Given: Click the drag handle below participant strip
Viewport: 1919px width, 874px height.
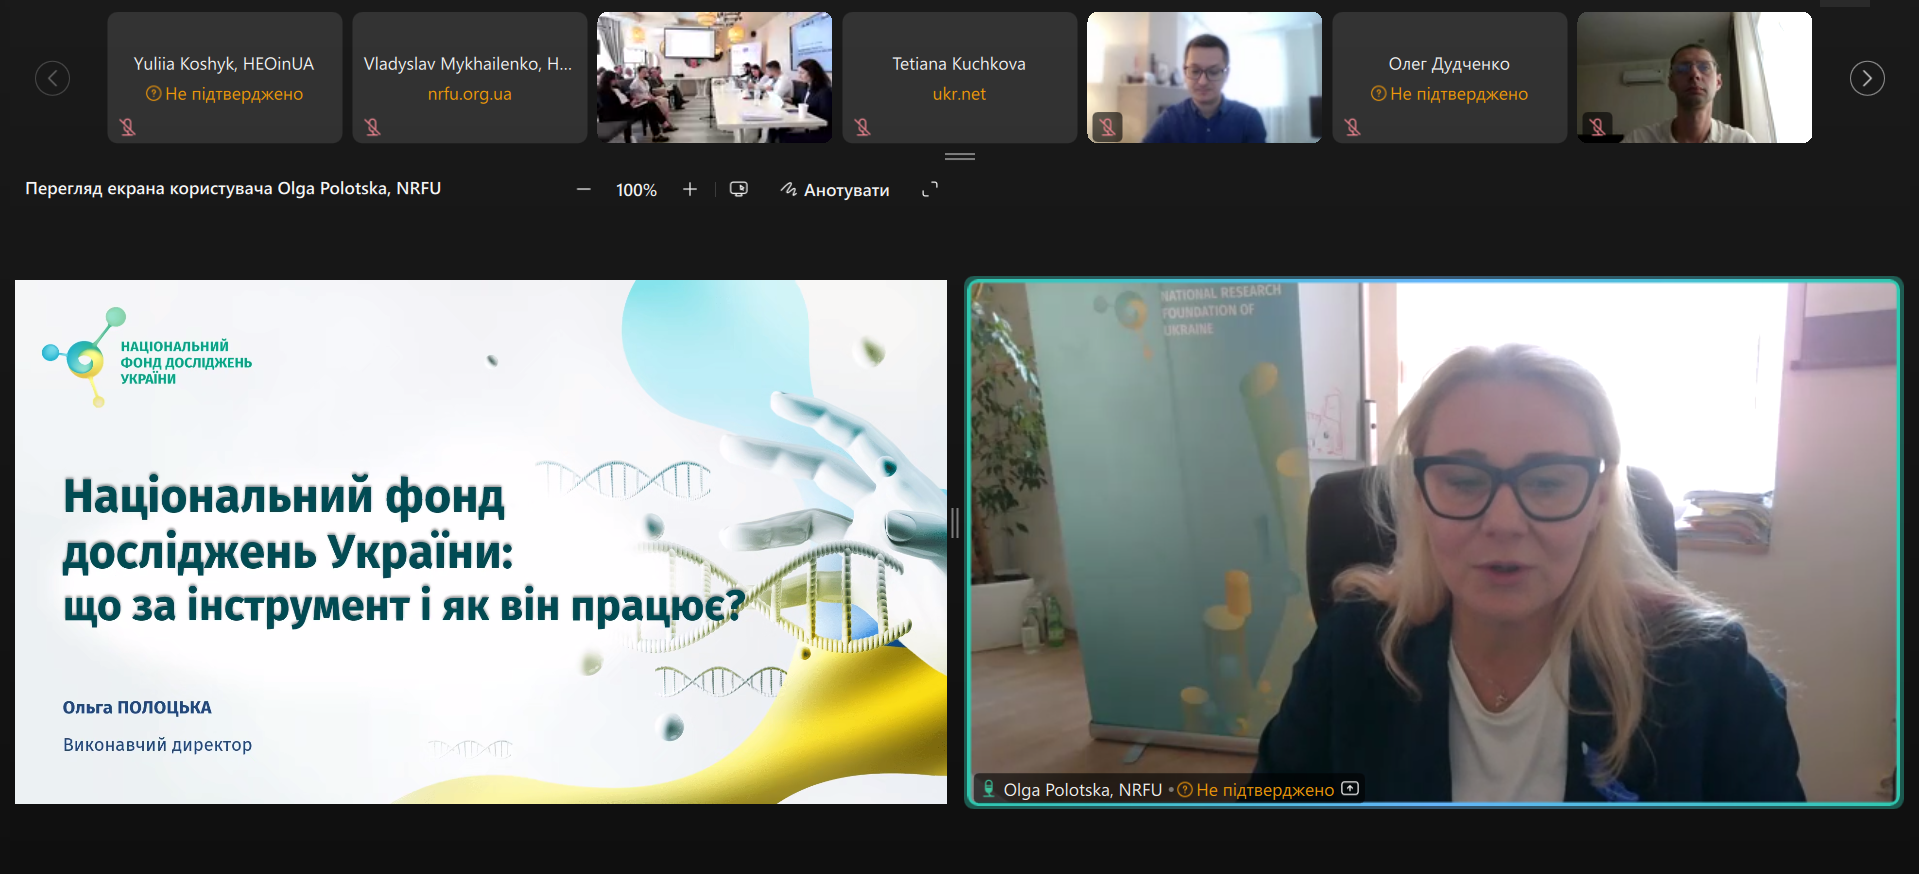Looking at the screenshot, I should tap(959, 157).
